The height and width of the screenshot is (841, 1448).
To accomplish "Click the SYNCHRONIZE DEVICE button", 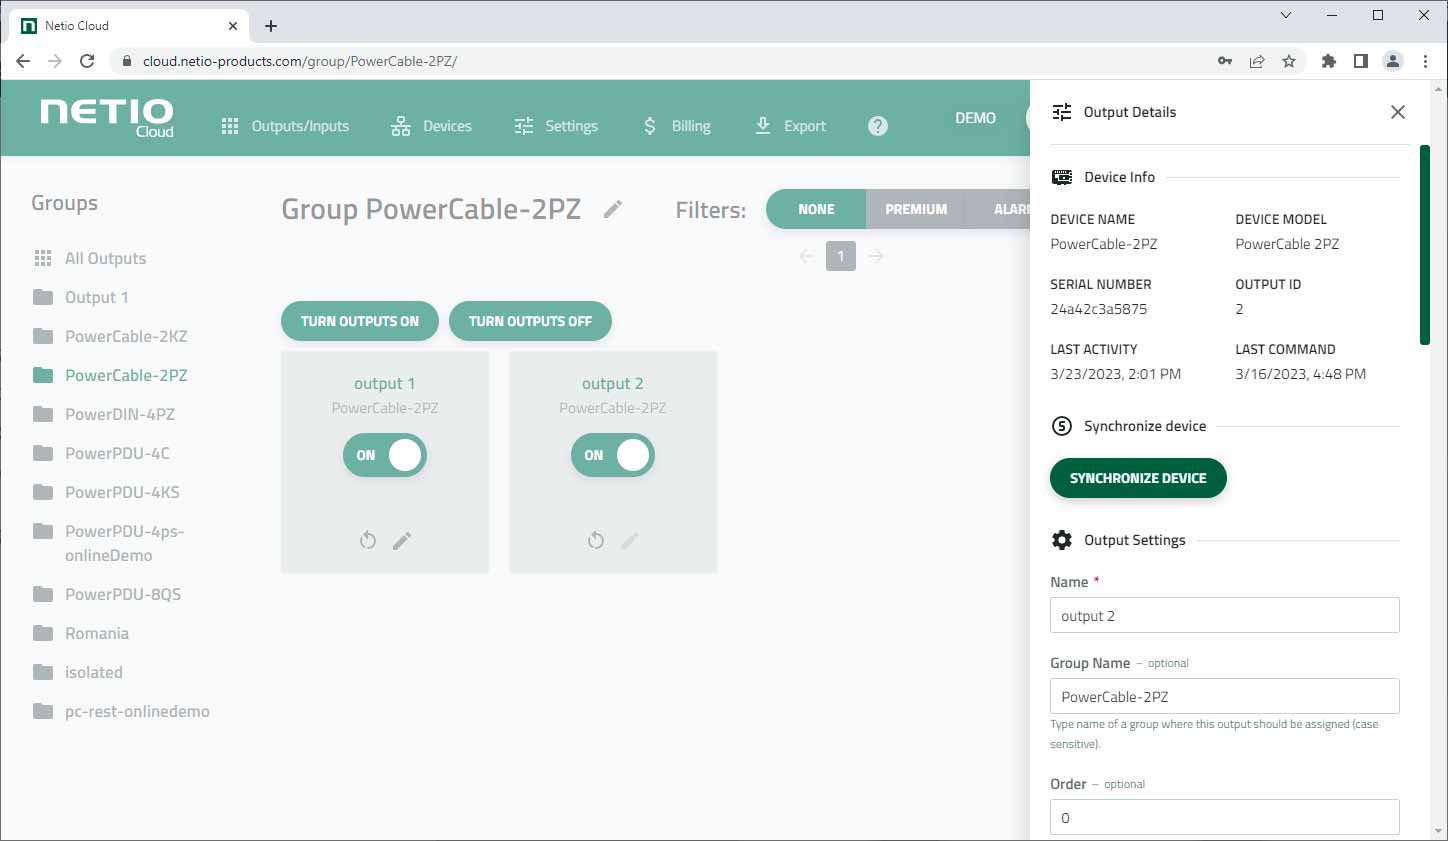I will [1138, 478].
